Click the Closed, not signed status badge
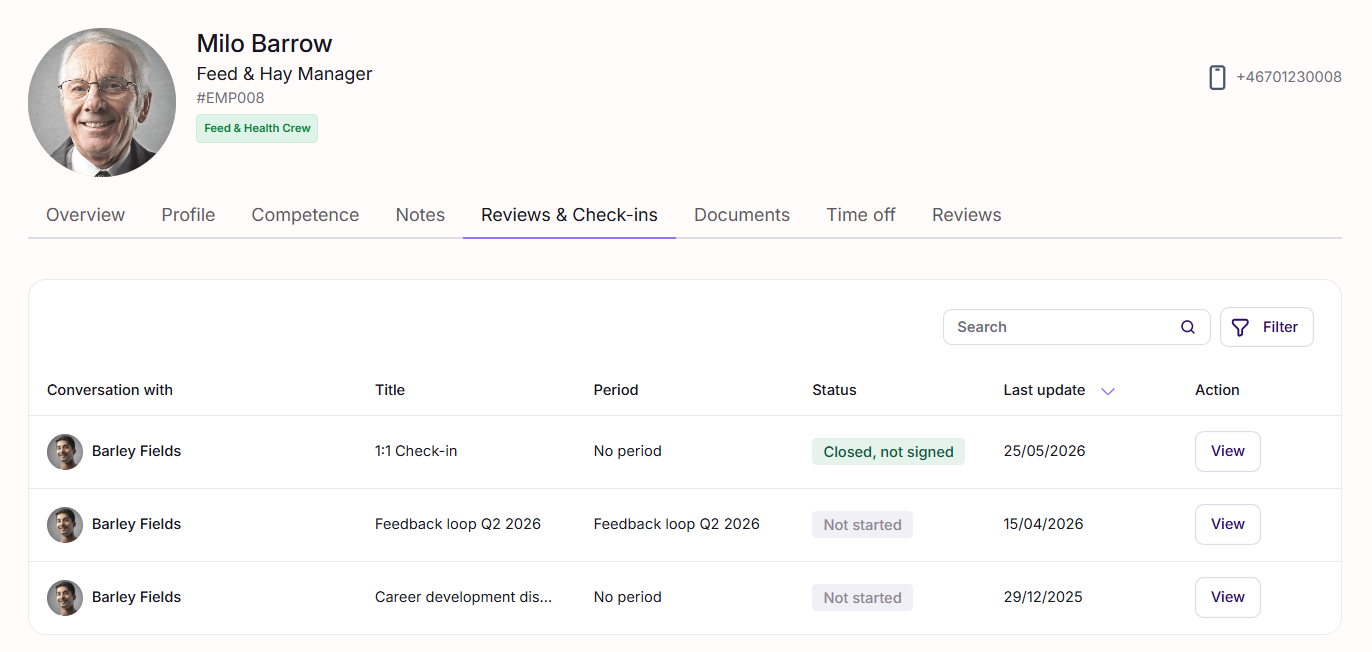 (888, 452)
